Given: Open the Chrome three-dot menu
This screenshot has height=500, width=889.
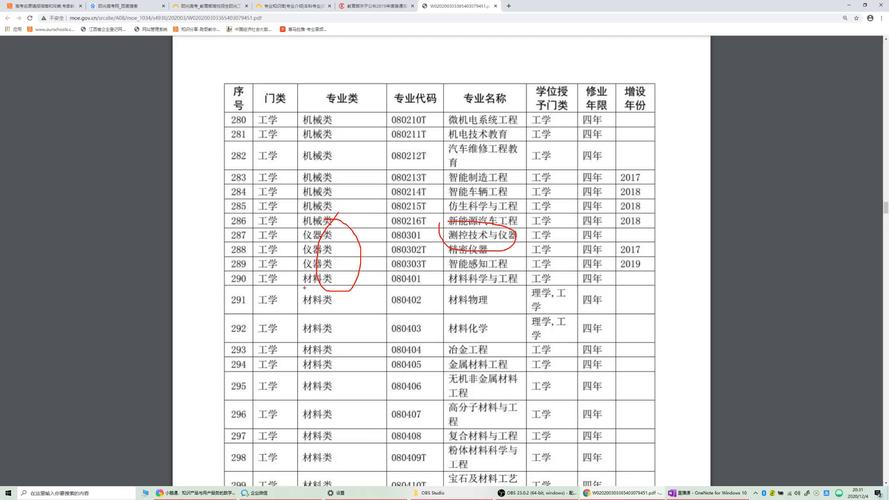Looking at the screenshot, I should click(x=882, y=18).
